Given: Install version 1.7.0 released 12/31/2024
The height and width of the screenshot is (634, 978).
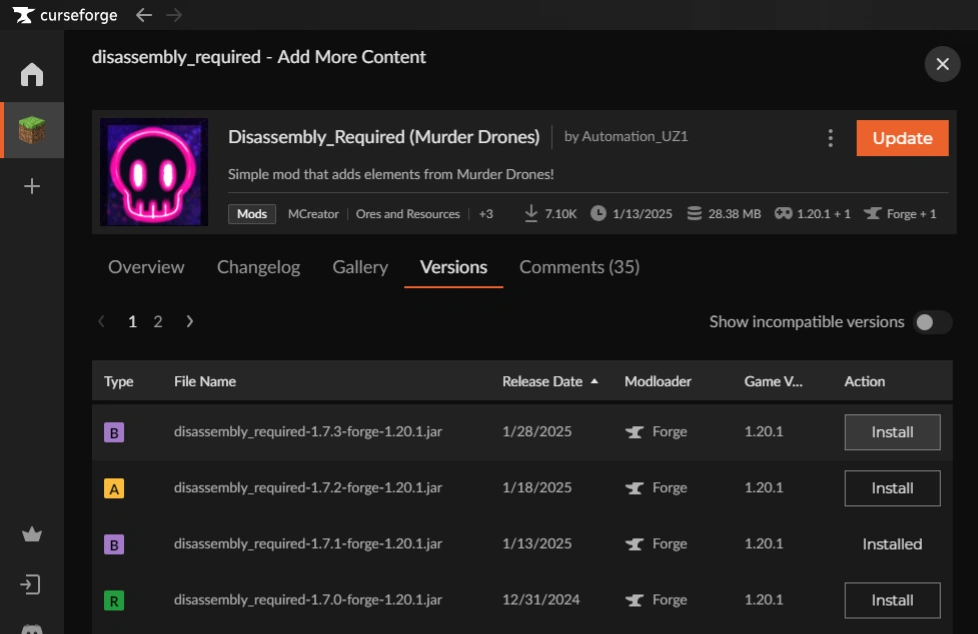Looking at the screenshot, I should point(892,600).
